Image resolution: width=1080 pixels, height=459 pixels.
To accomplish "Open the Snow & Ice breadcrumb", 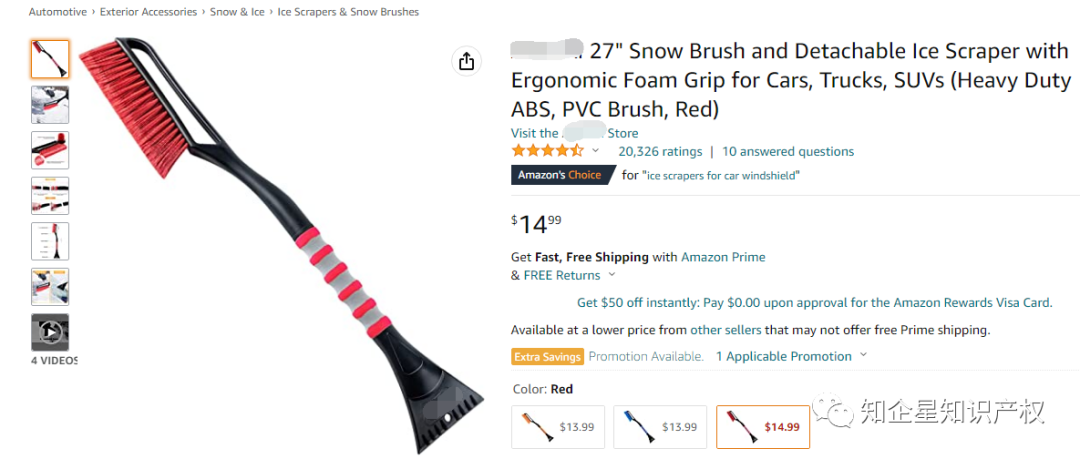I will (x=236, y=12).
